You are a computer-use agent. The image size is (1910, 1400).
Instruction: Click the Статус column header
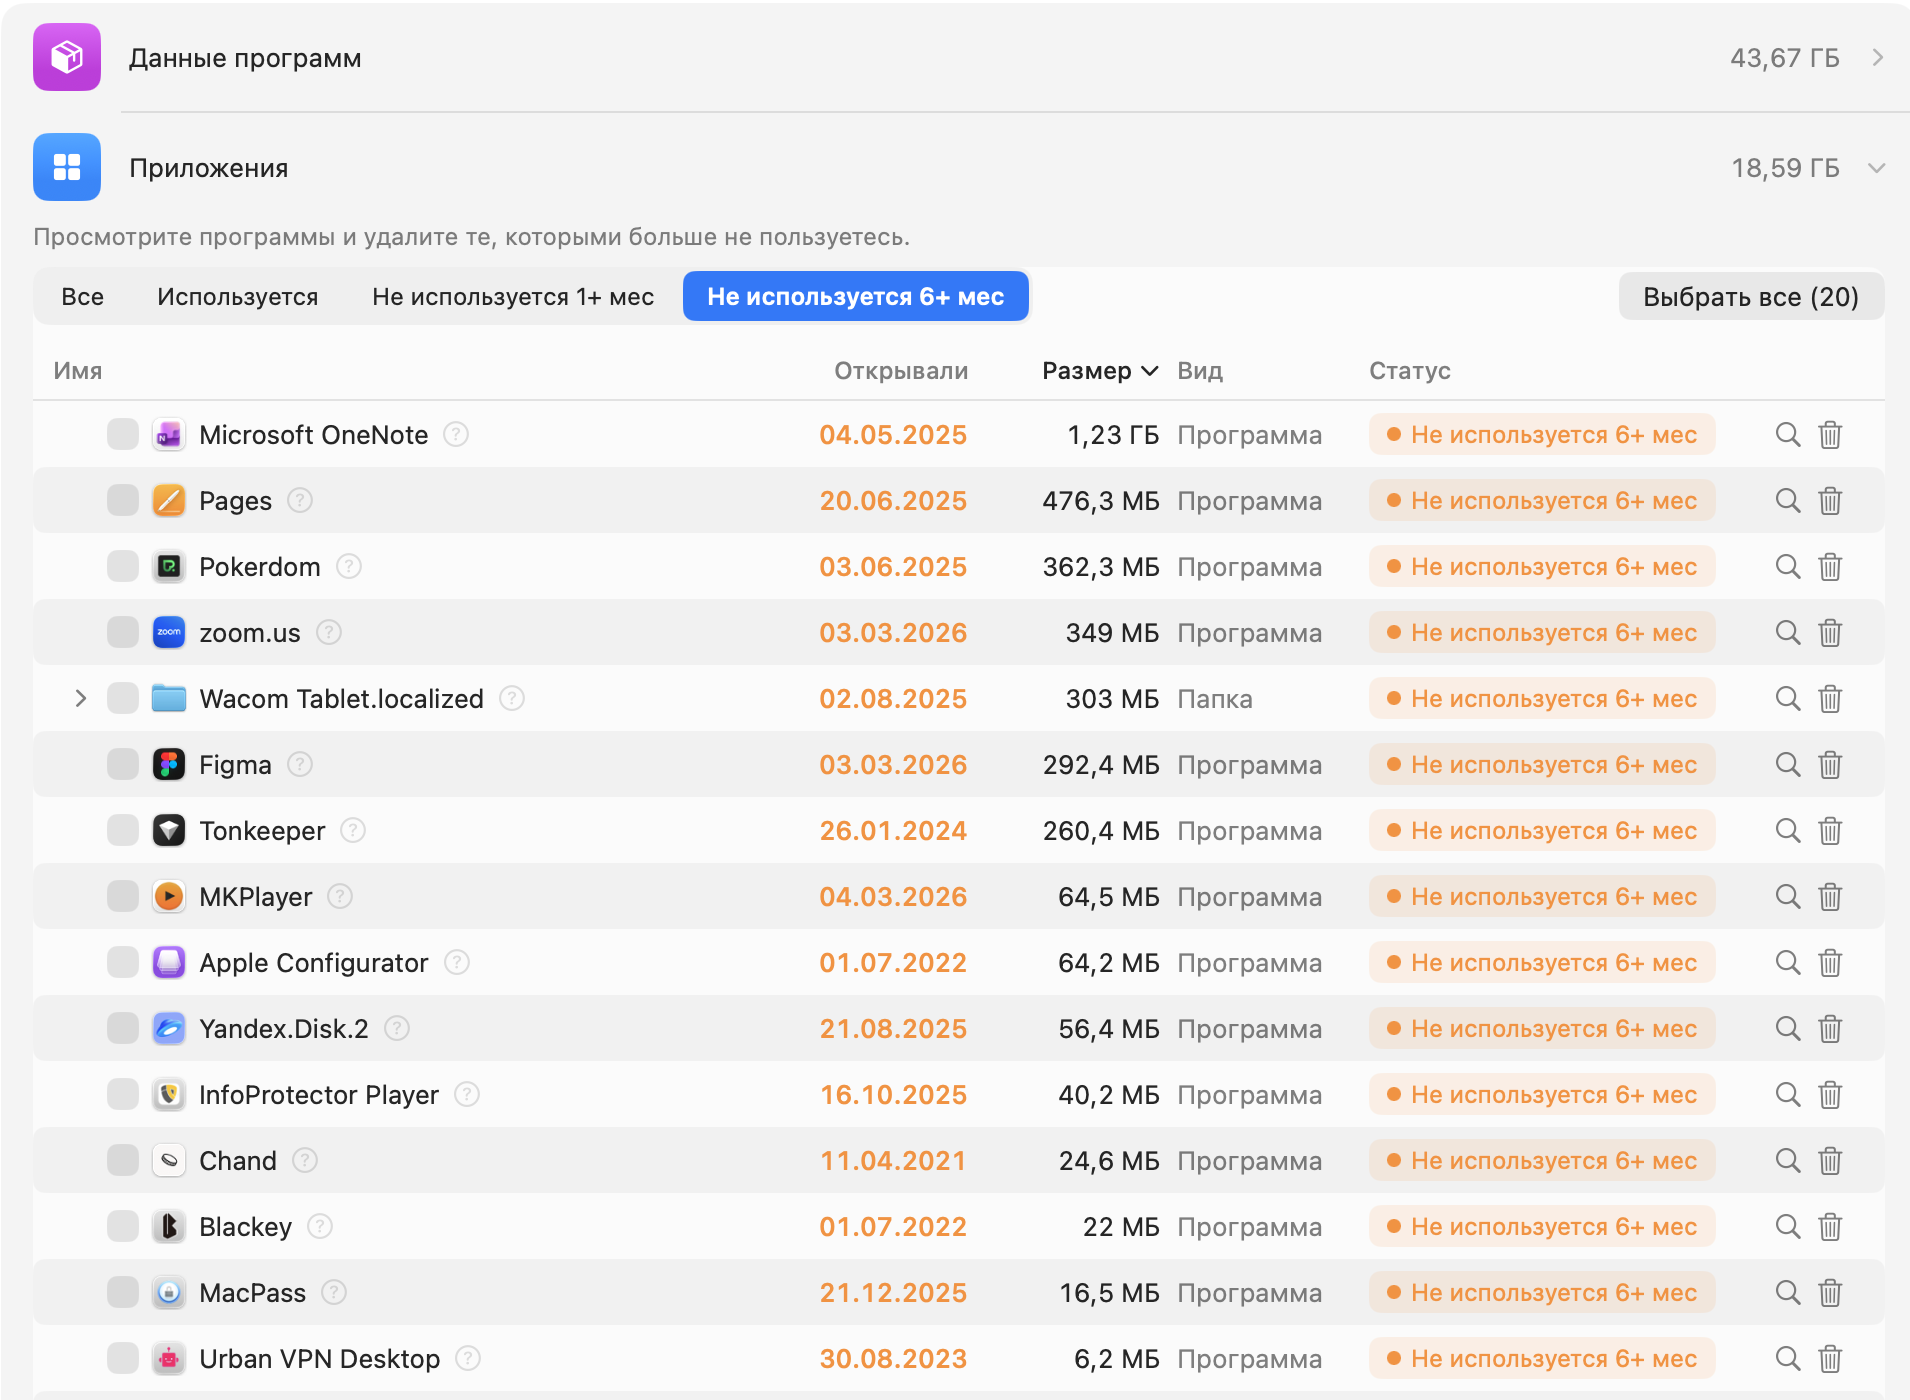(x=1410, y=371)
